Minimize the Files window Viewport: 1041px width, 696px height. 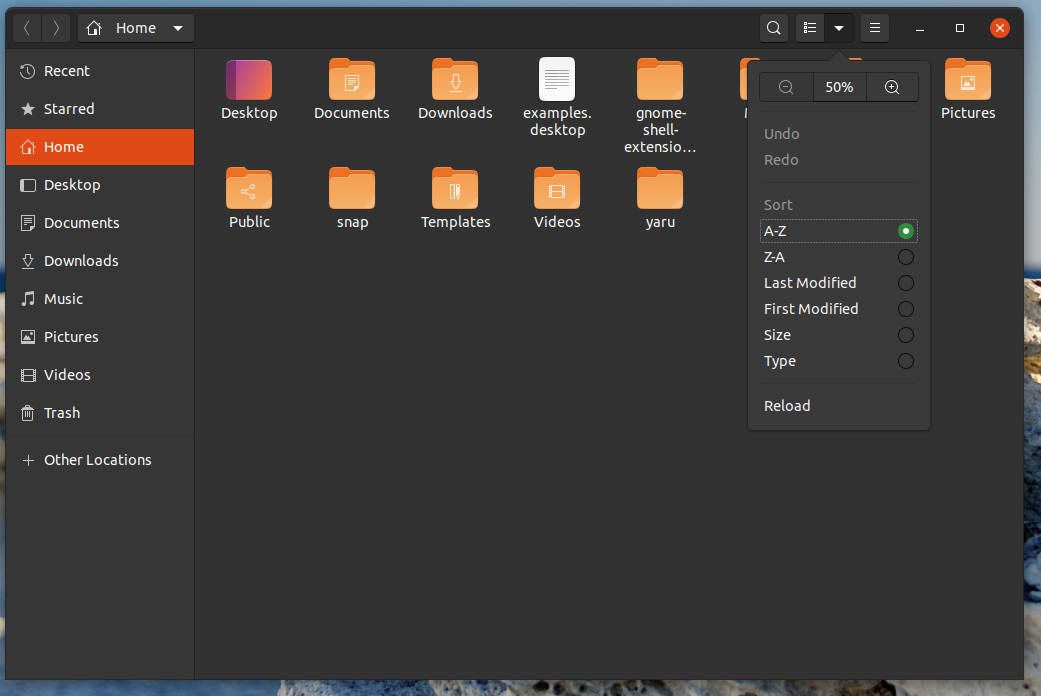coord(920,28)
